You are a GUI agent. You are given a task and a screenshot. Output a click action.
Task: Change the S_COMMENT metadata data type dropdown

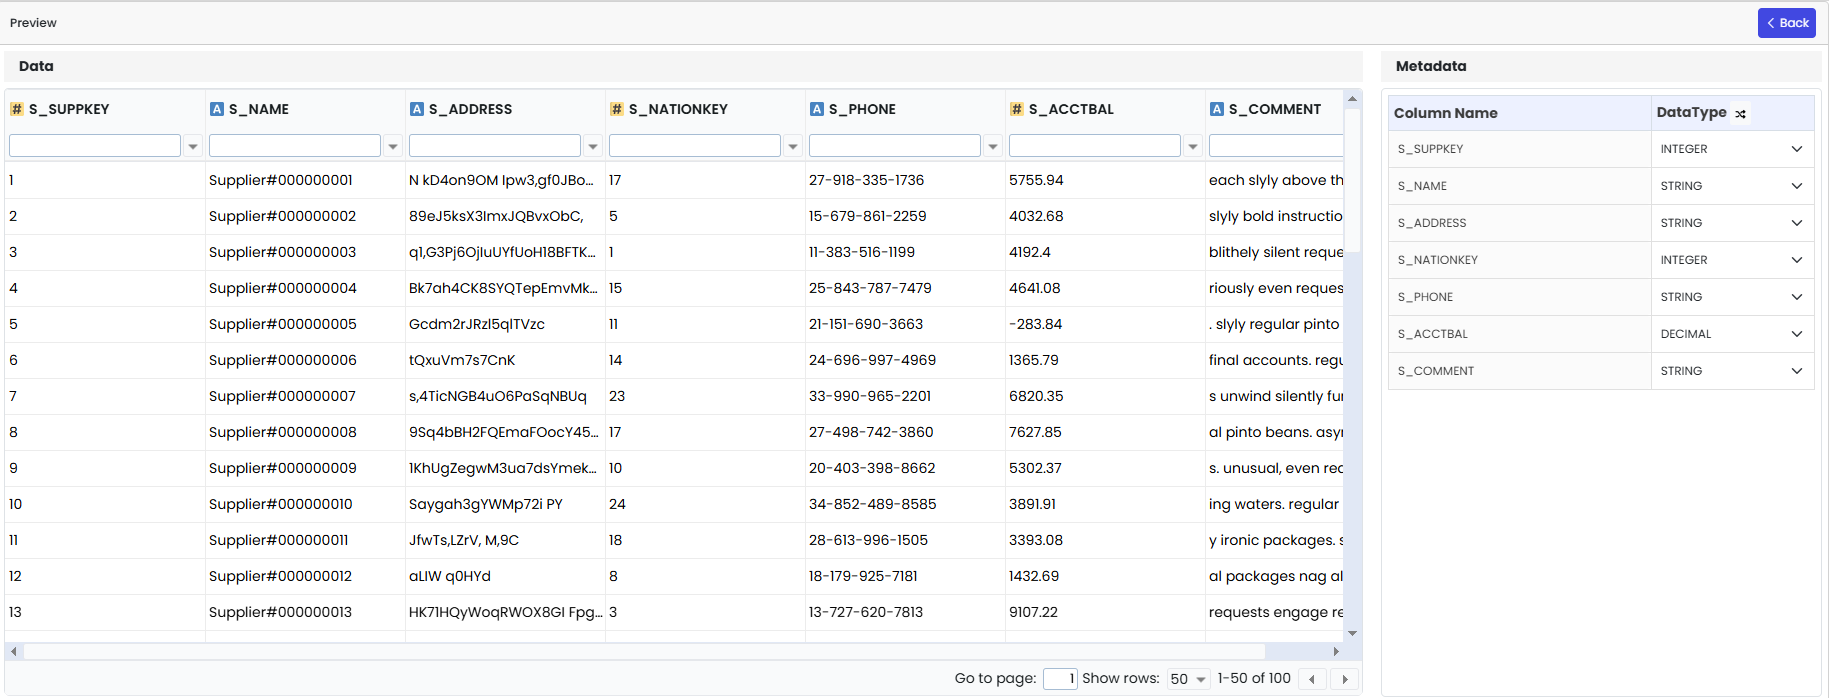tap(1732, 371)
